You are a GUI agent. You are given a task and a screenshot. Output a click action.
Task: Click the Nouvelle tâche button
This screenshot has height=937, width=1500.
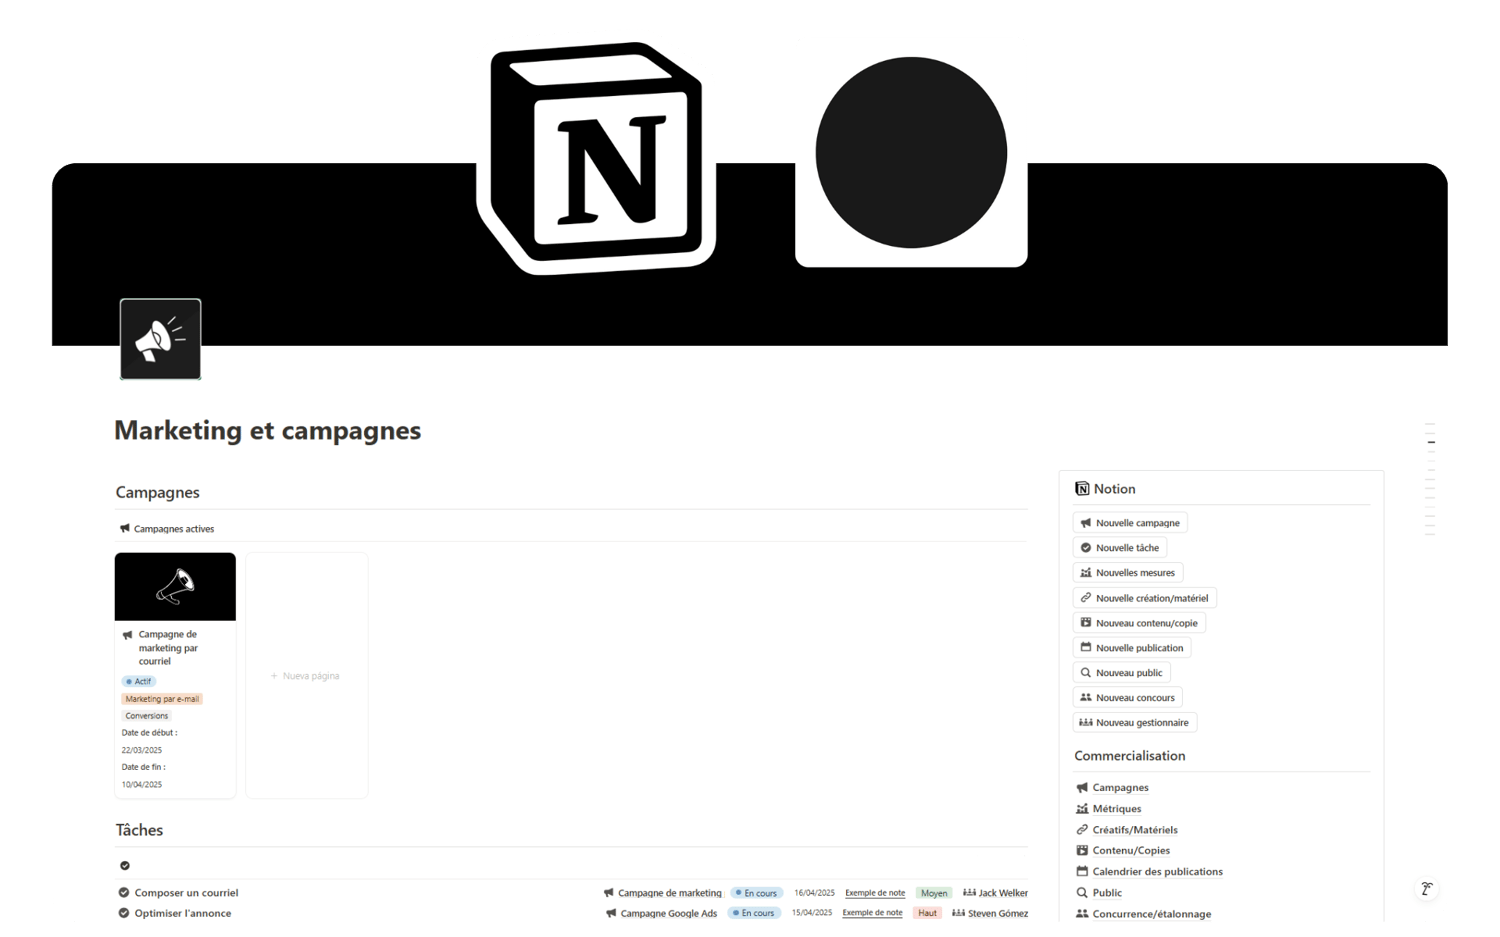pyautogui.click(x=1120, y=548)
